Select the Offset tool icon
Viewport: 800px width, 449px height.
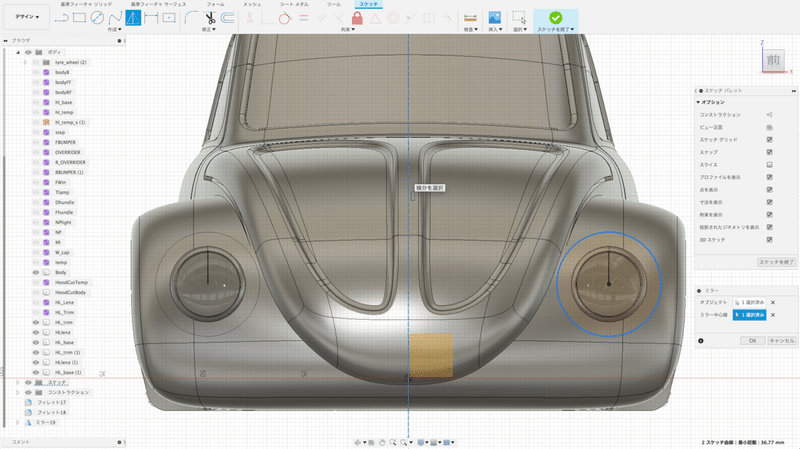point(228,18)
